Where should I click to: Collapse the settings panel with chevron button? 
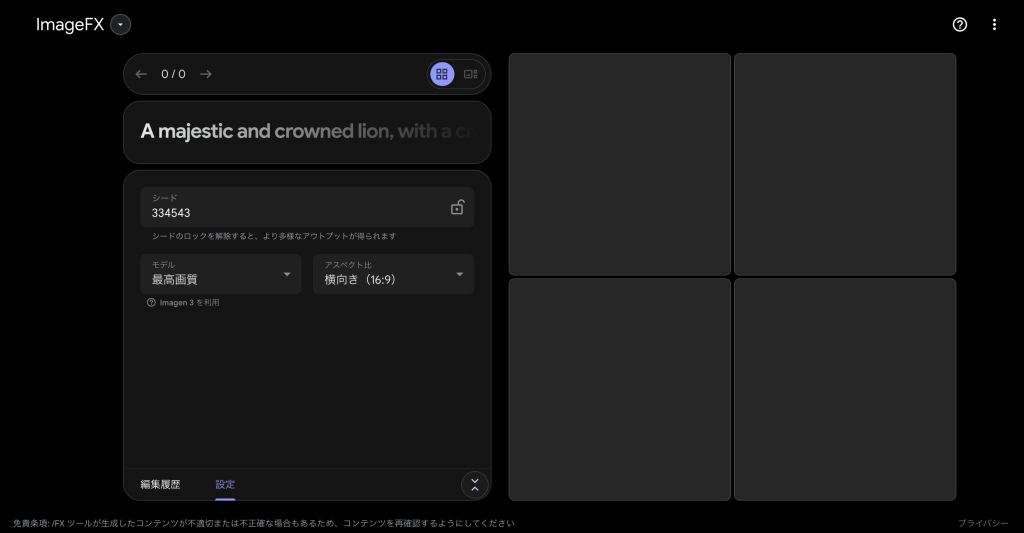pos(475,485)
